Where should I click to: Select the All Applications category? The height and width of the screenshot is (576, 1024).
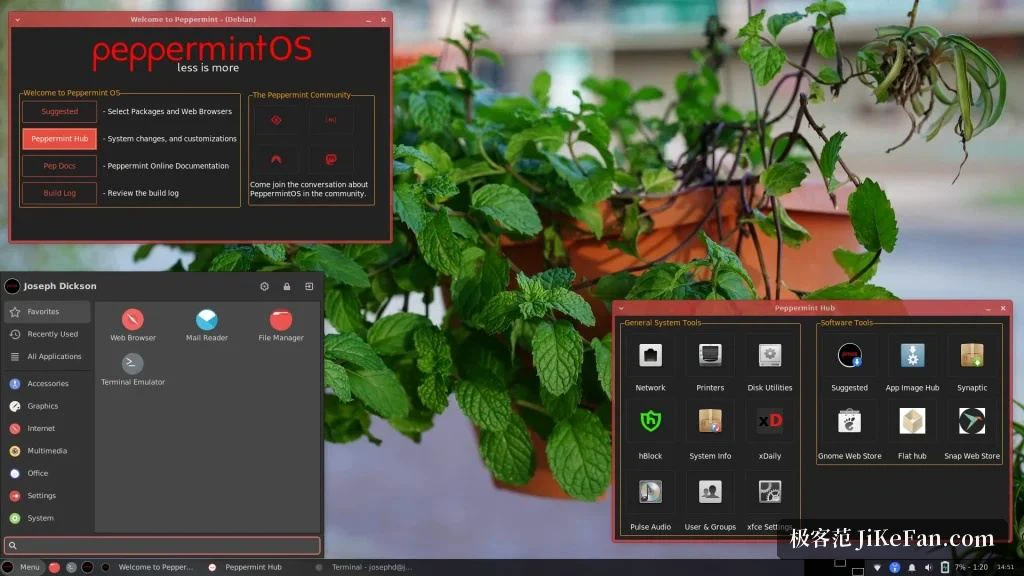tap(47, 357)
